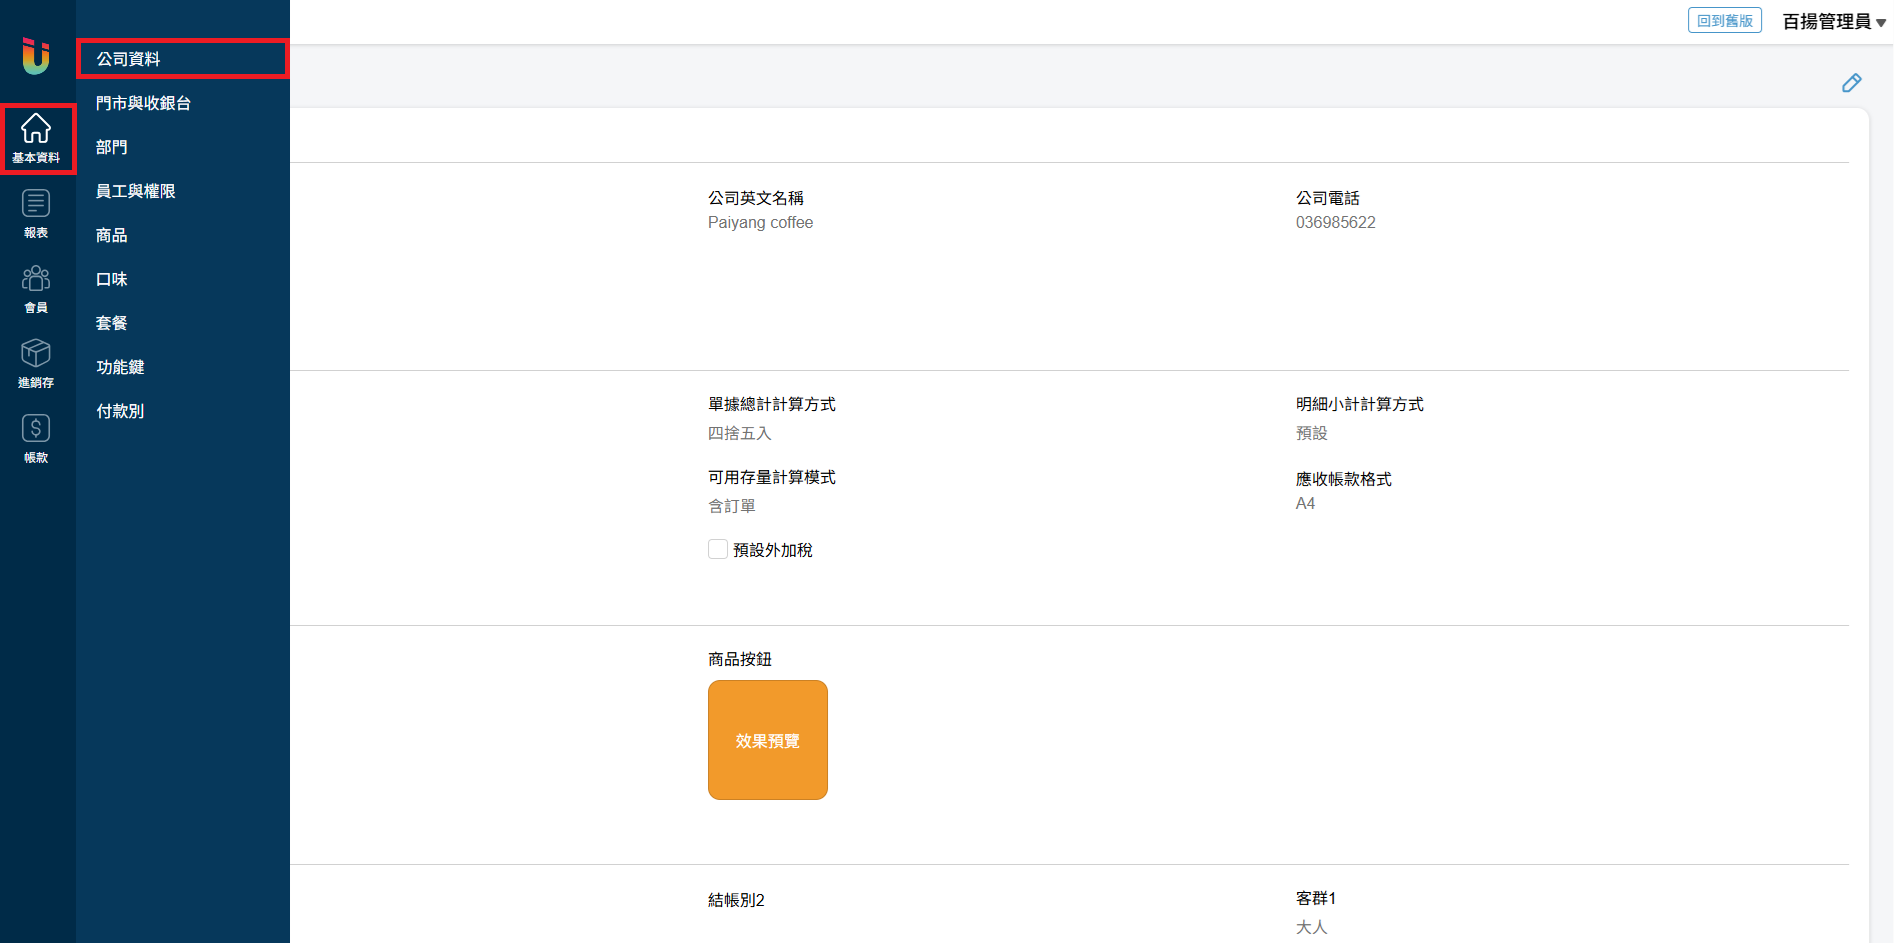Image resolution: width=1895 pixels, height=943 pixels.
Task: Open the 部門 submenu entry
Action: (112, 147)
